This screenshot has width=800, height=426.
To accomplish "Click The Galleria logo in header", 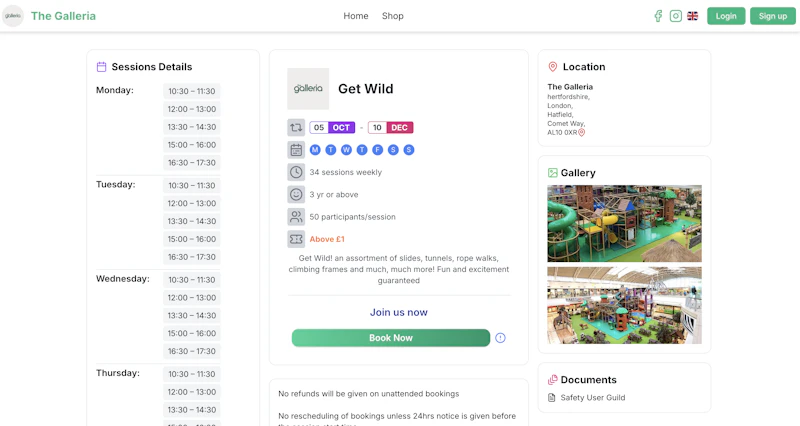I will click(x=13, y=16).
